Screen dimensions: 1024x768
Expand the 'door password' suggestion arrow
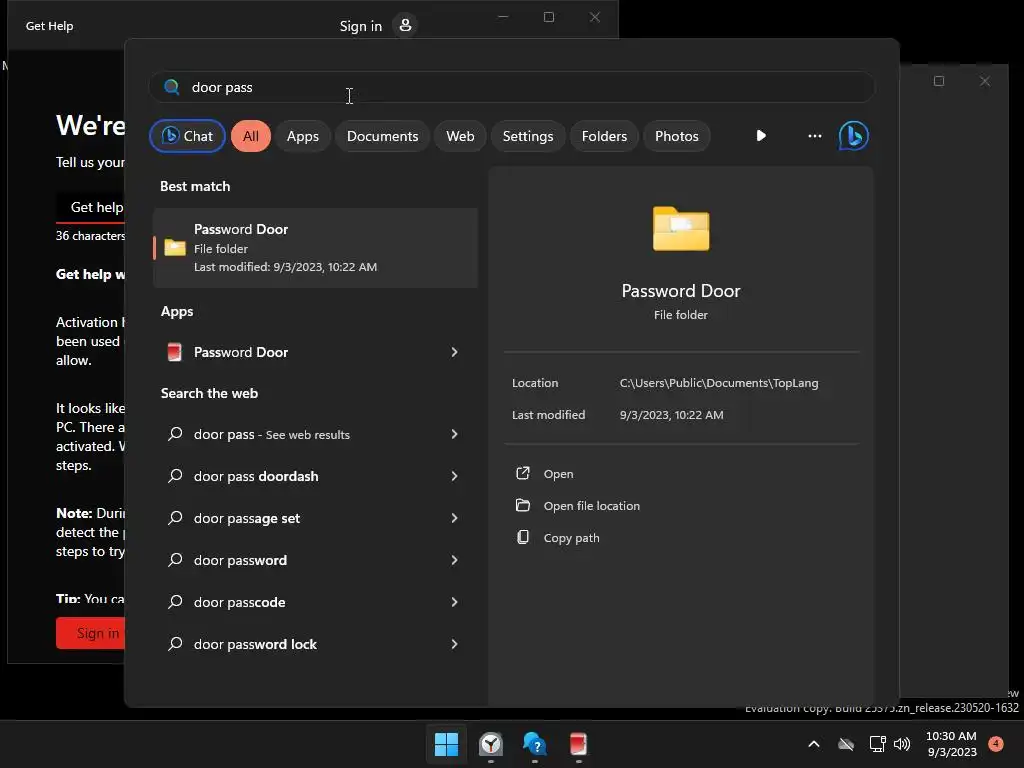point(454,560)
